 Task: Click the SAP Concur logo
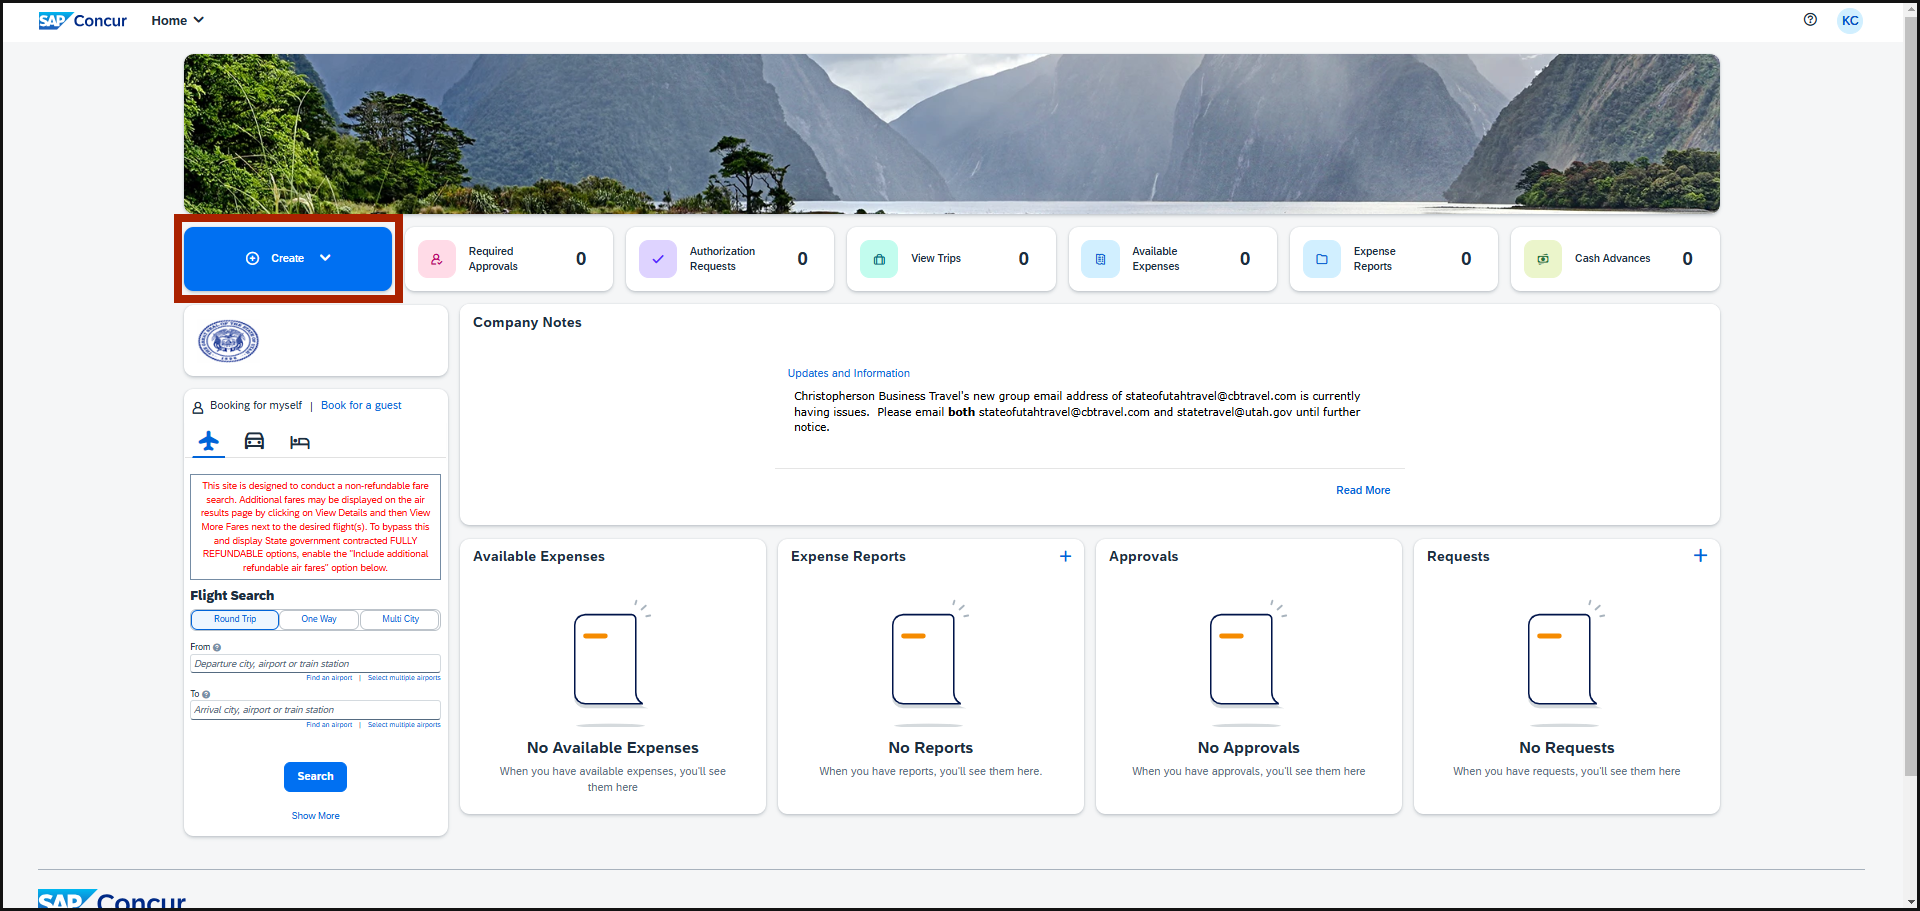83,20
